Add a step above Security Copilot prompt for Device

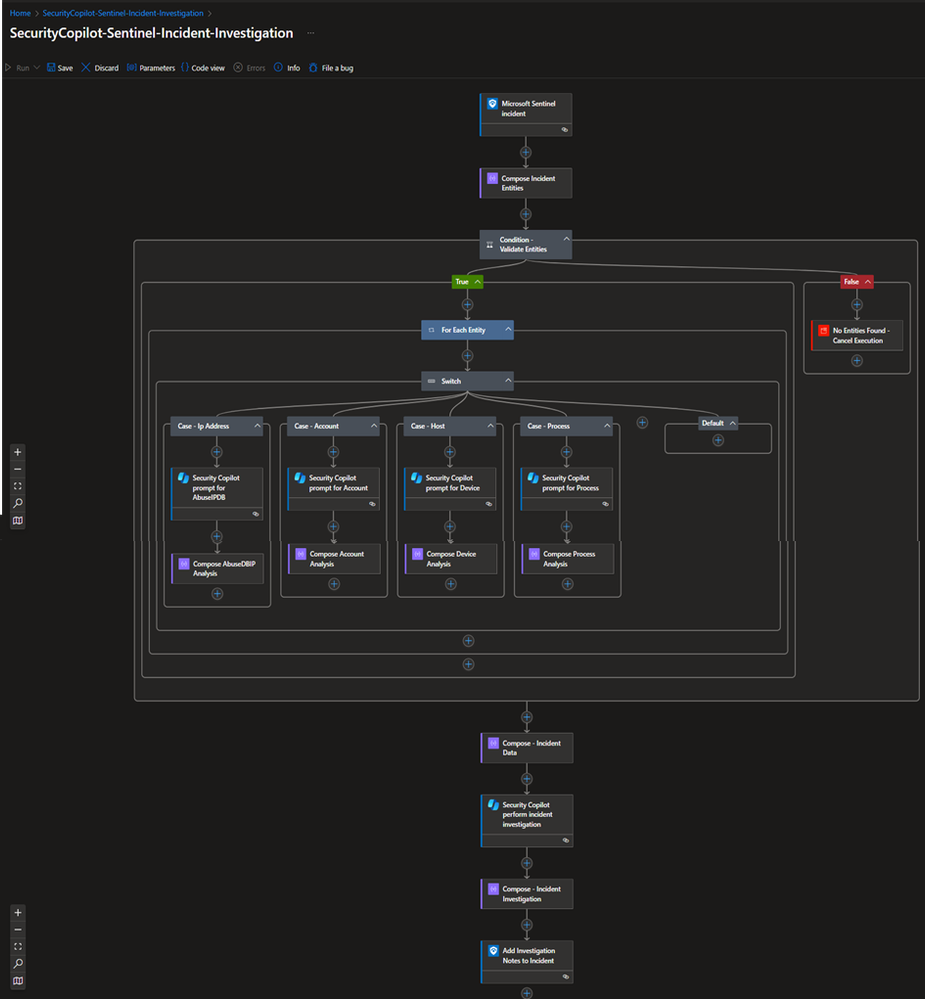coord(450,452)
